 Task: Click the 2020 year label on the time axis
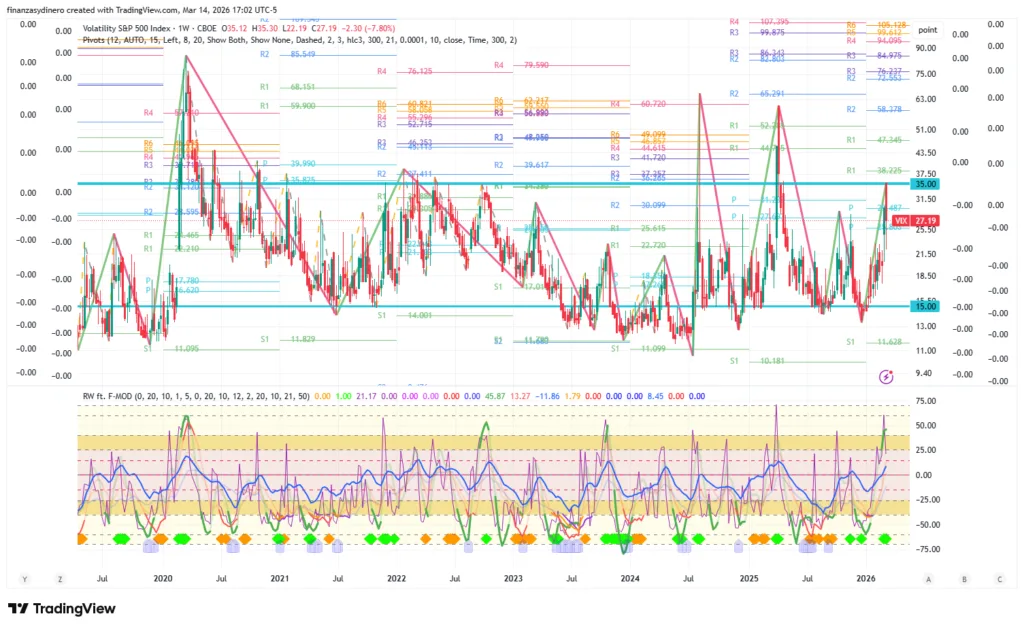pyautogui.click(x=163, y=578)
